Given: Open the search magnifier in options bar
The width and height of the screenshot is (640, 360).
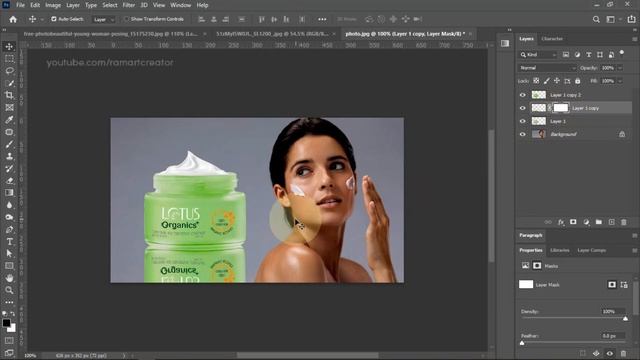Looking at the screenshot, I should coord(596,19).
